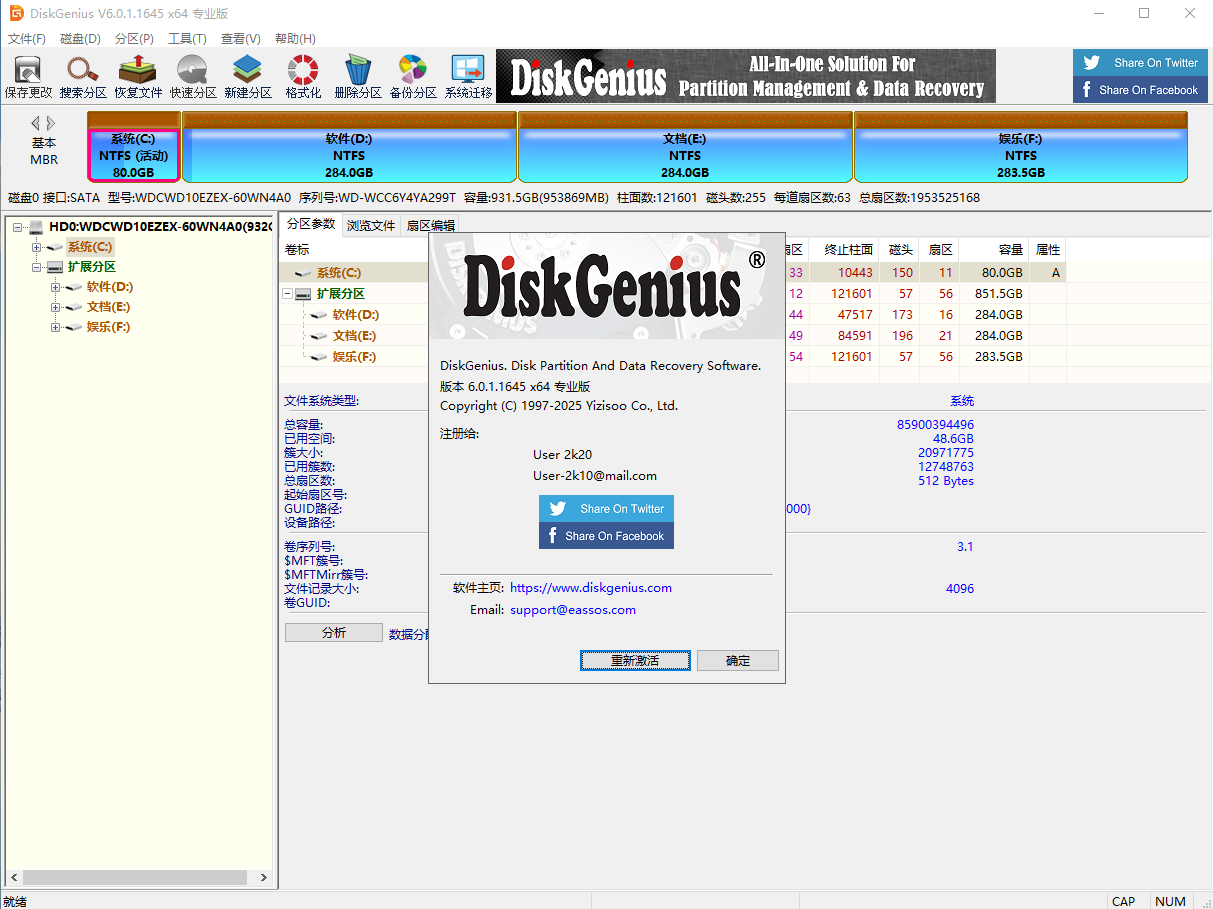Click the drive icon beside 软件(D:) in the tree

tap(74, 287)
